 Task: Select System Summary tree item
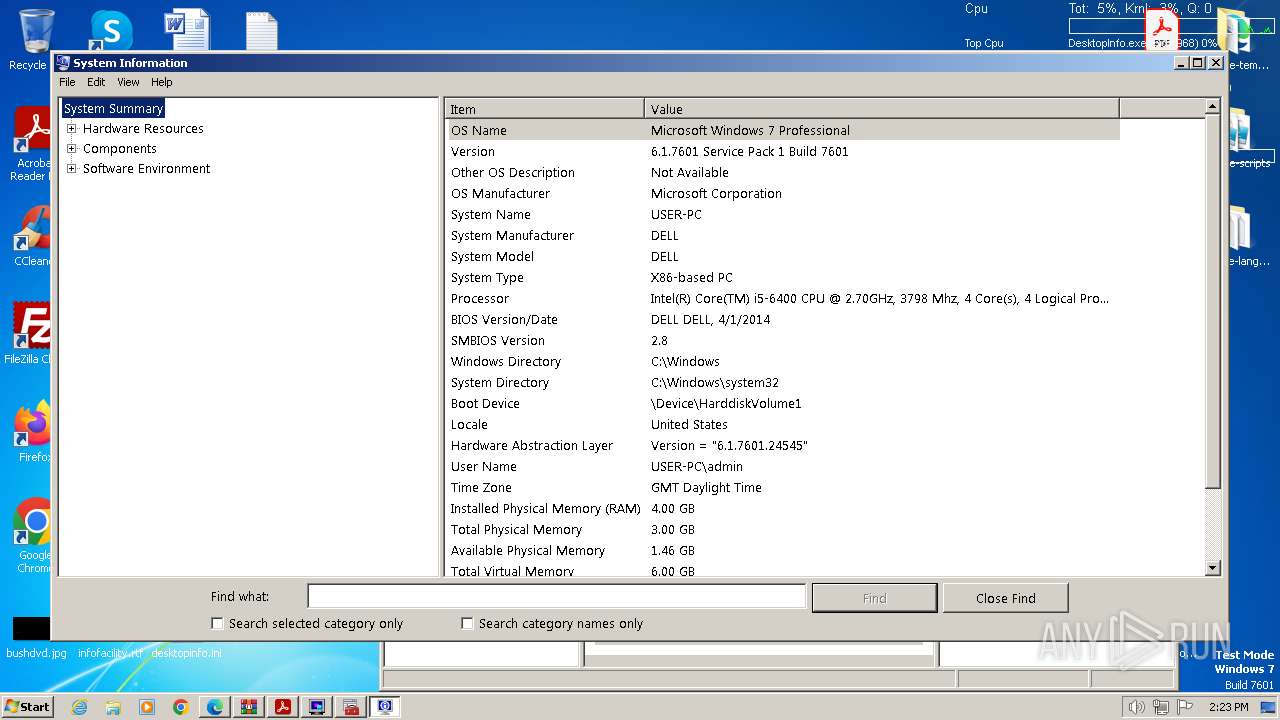(113, 109)
